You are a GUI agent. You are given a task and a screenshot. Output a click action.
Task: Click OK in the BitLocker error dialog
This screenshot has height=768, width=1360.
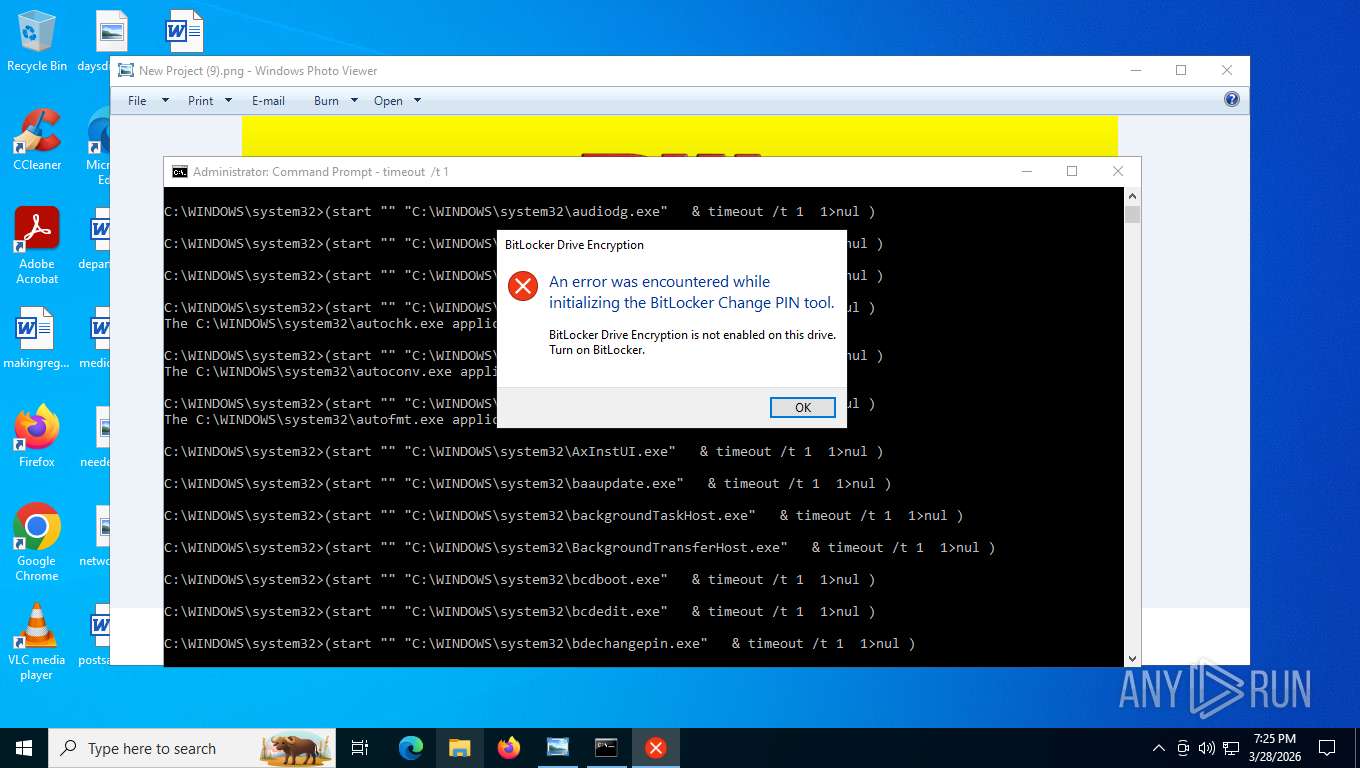point(803,407)
